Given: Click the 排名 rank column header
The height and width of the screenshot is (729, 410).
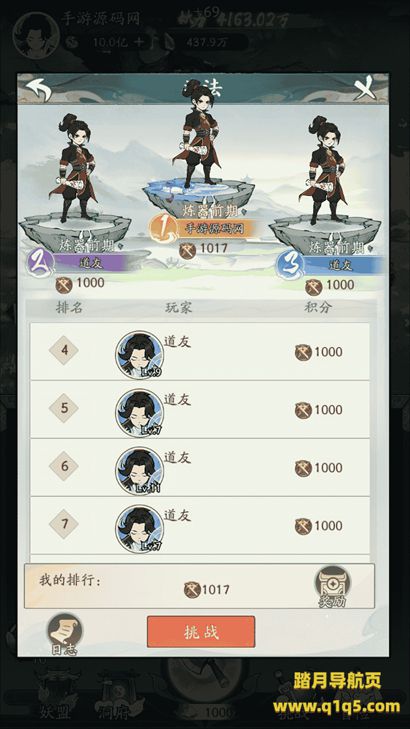Looking at the screenshot, I should click(69, 307).
